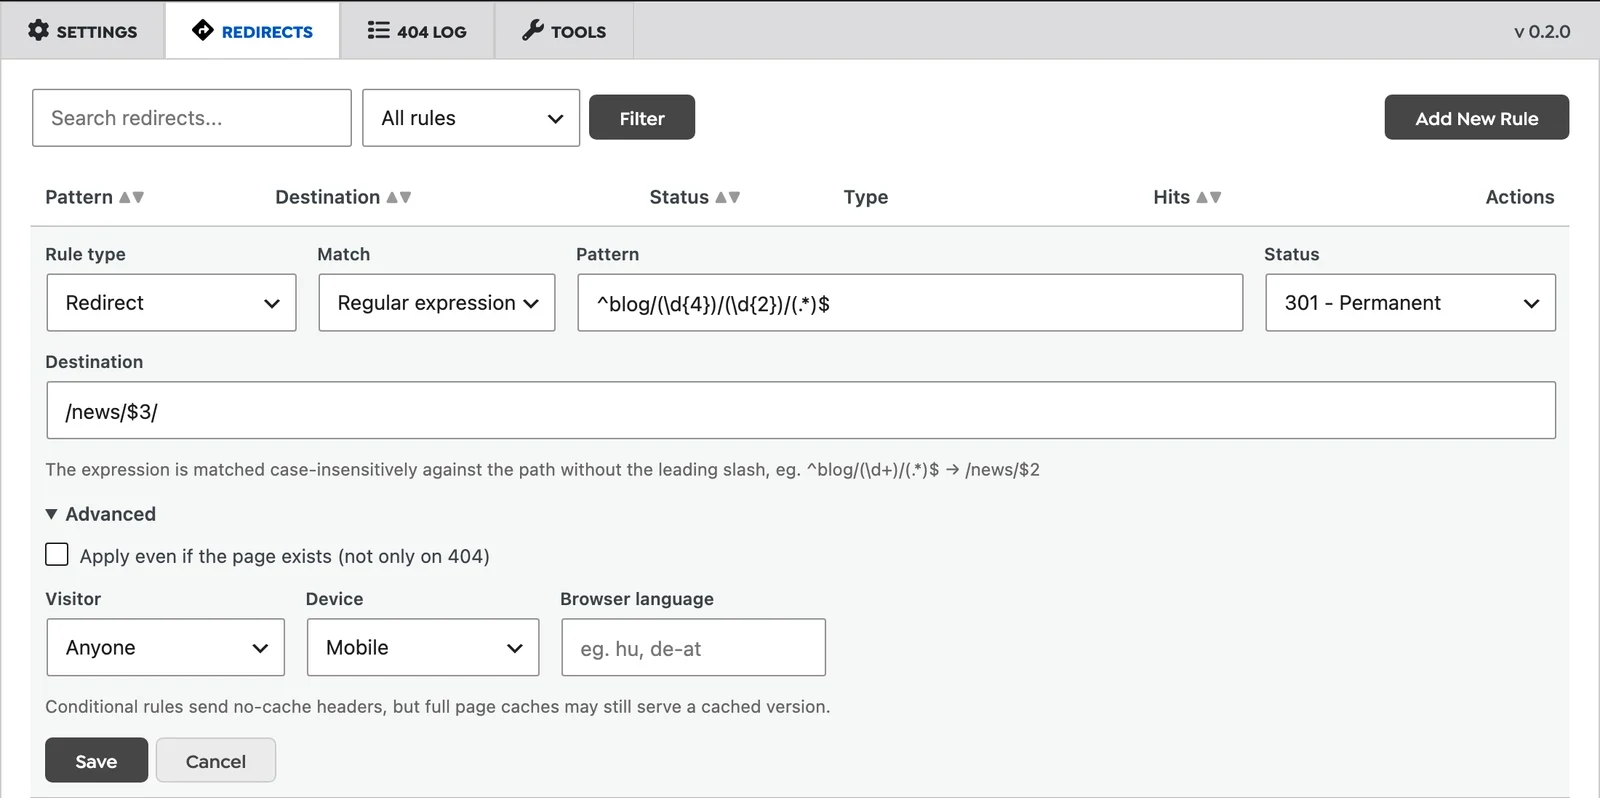
Task: Save the redirect rule
Action: [96, 760]
